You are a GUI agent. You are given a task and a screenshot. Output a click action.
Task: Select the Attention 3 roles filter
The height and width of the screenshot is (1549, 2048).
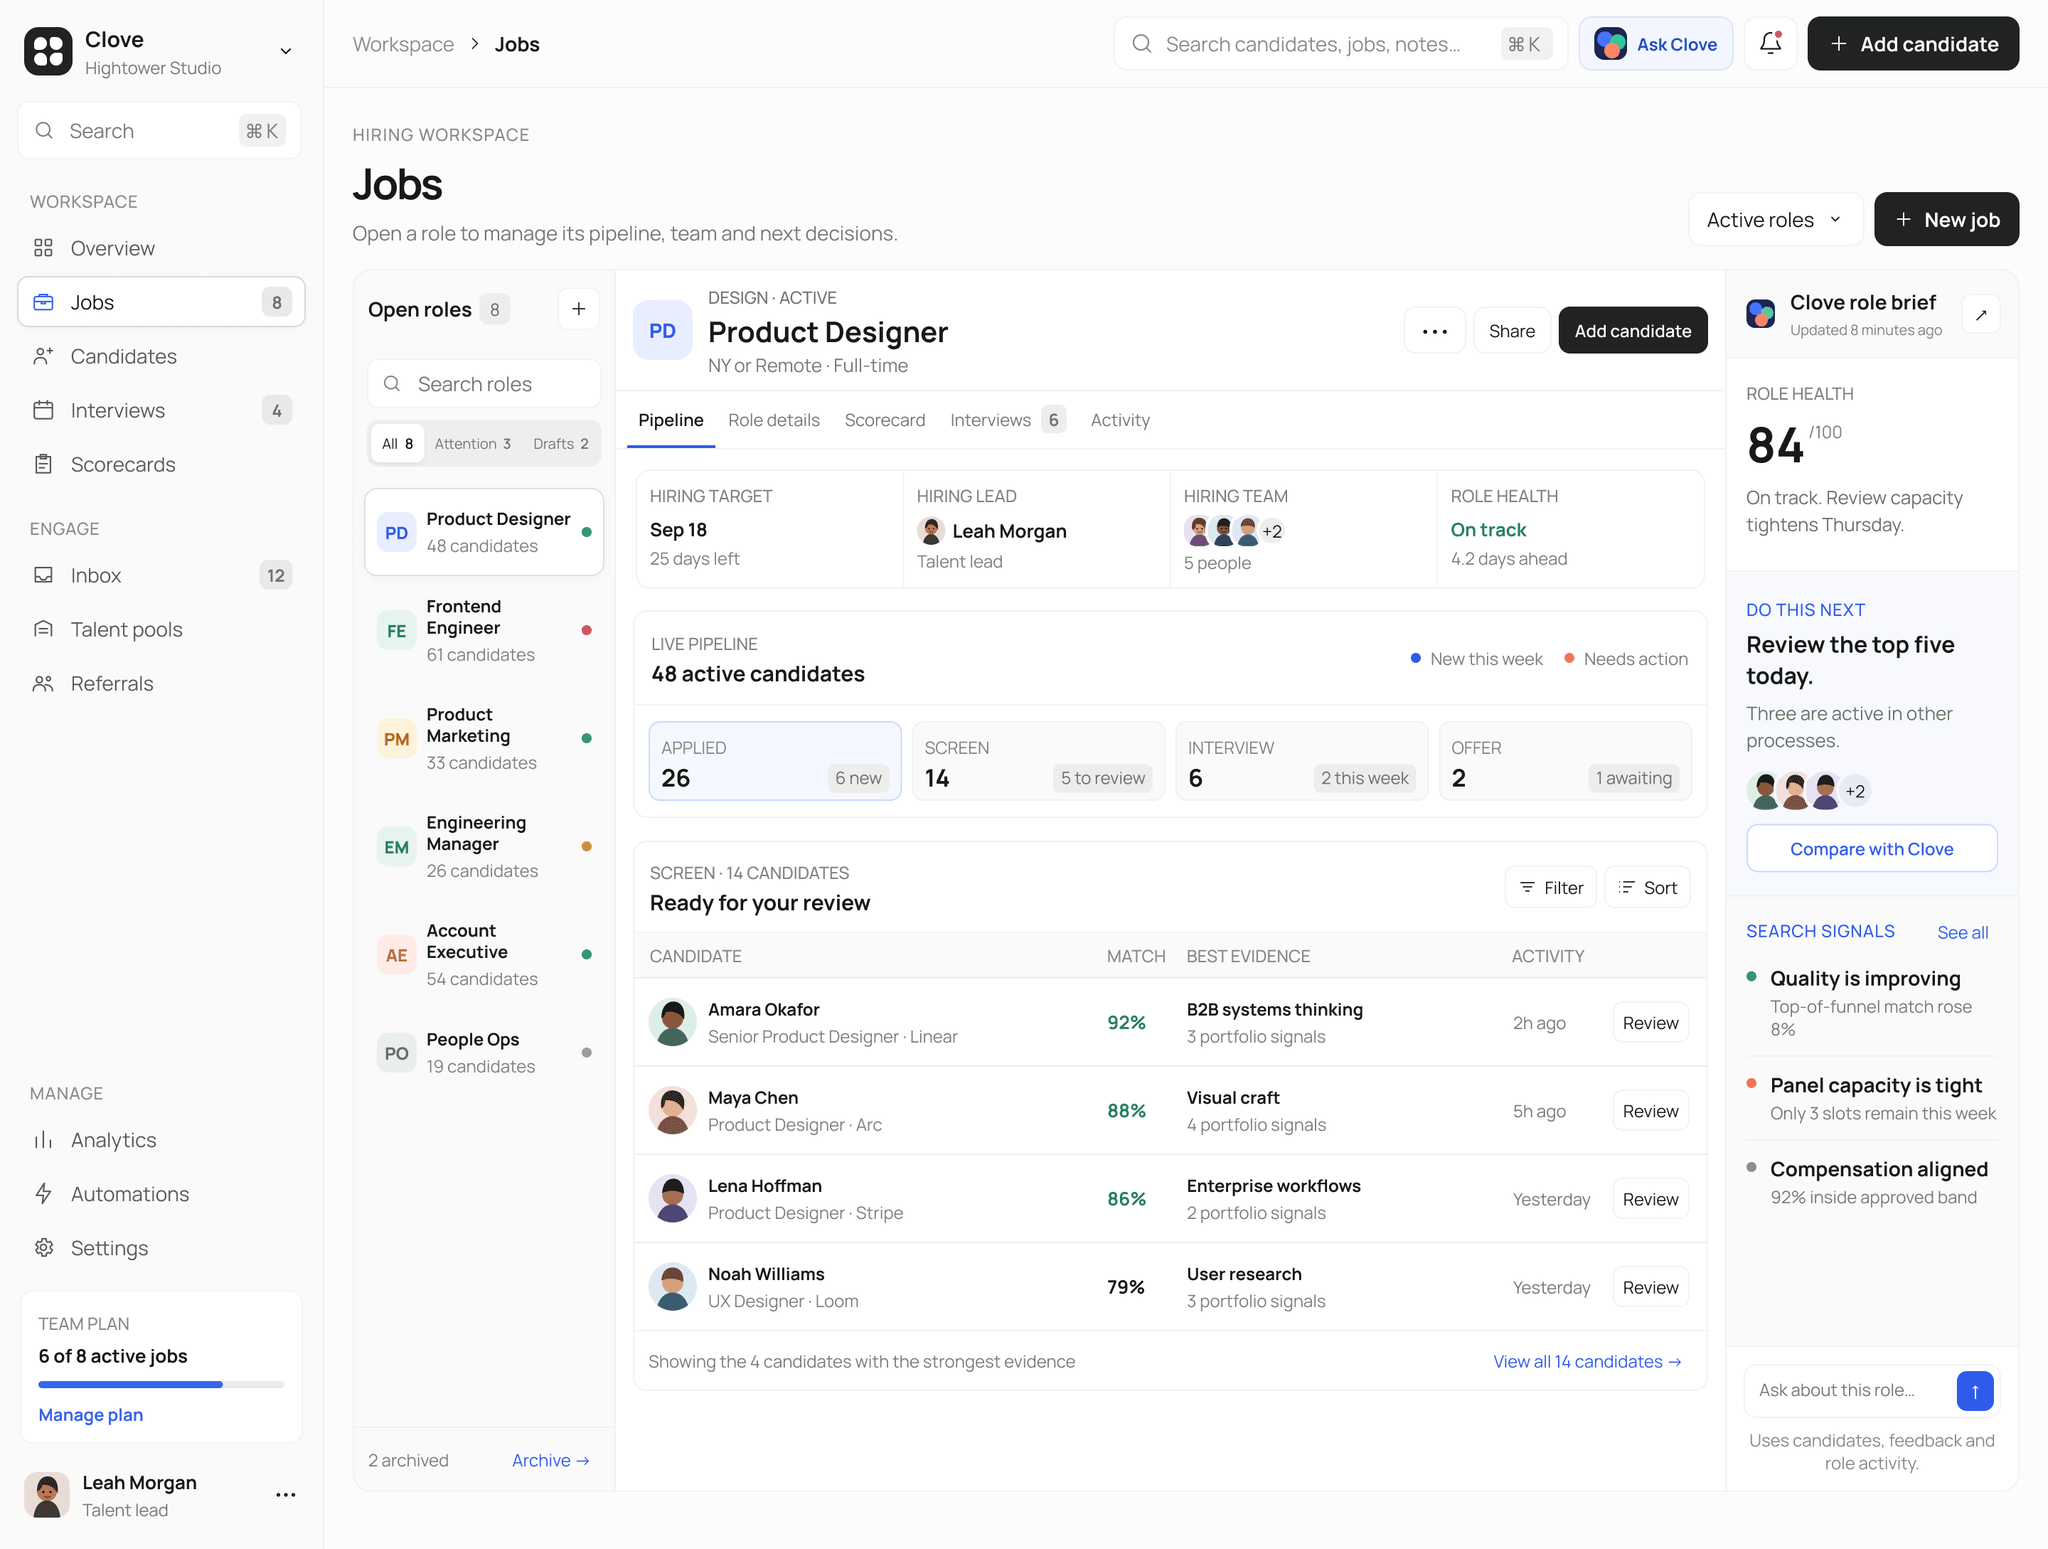[x=473, y=444]
